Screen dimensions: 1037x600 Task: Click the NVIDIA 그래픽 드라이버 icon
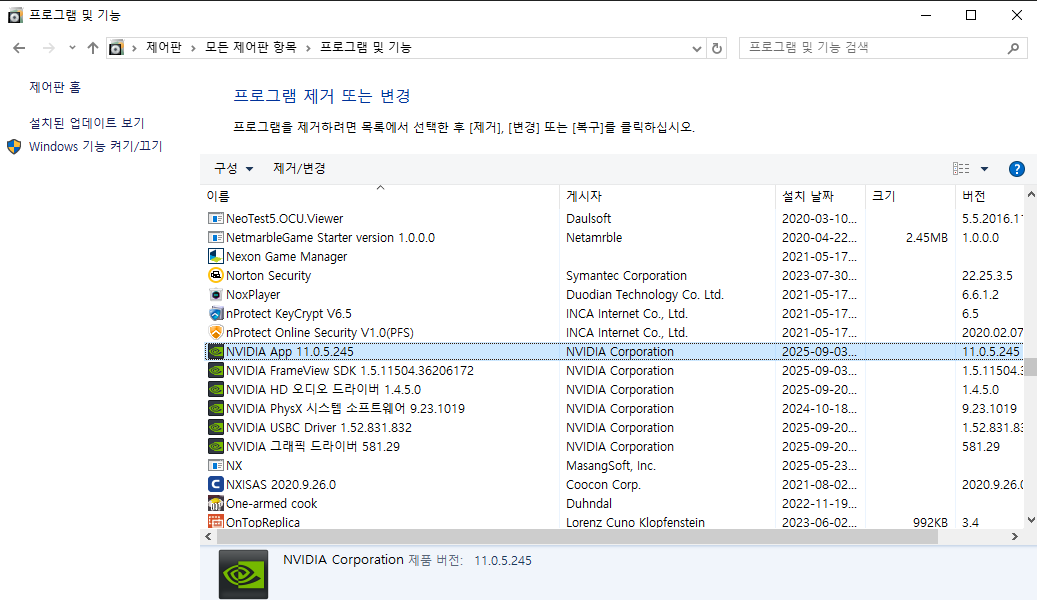click(215, 447)
